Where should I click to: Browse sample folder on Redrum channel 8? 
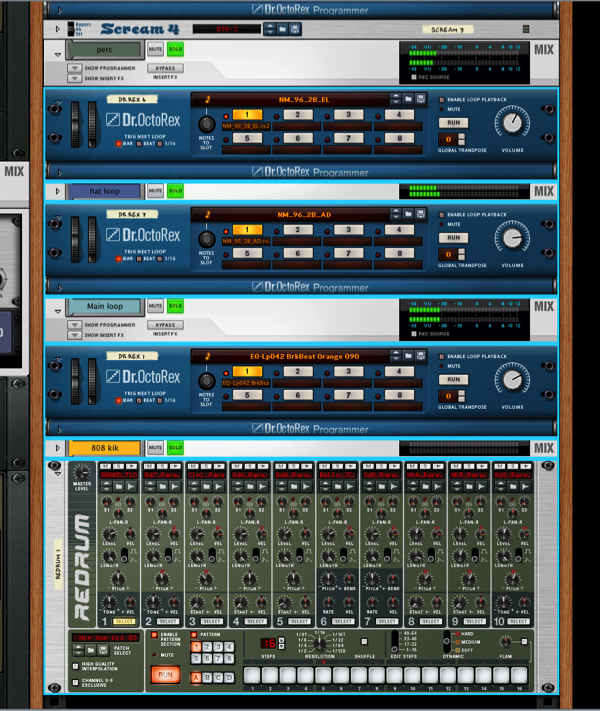[425, 487]
